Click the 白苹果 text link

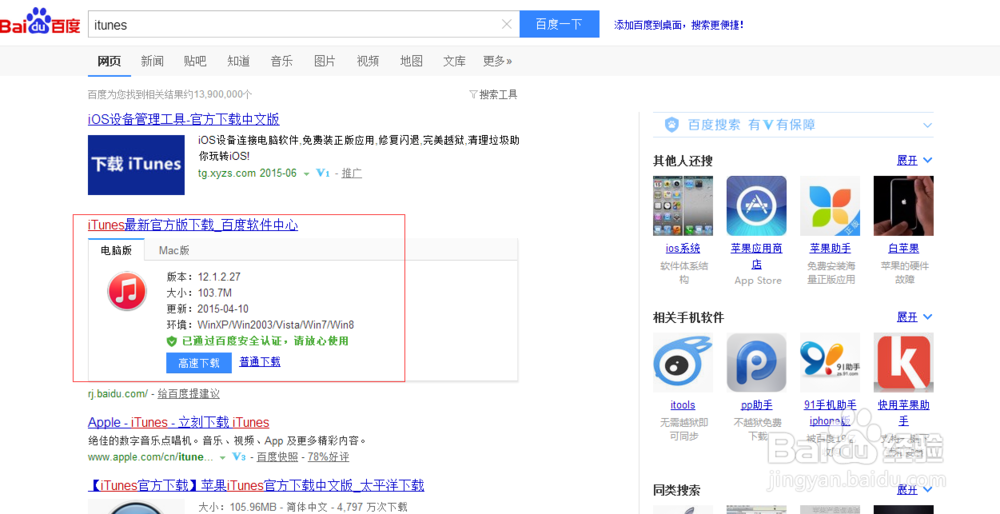pos(903,248)
